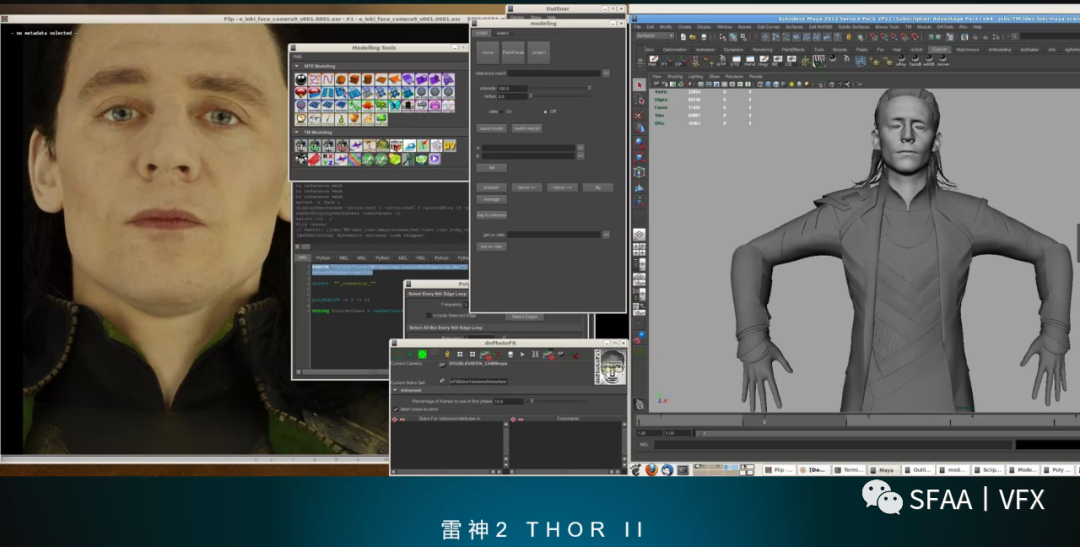Select the arrow Select tool in Maya toolbox
The width and height of the screenshot is (1080, 547).
(640, 85)
